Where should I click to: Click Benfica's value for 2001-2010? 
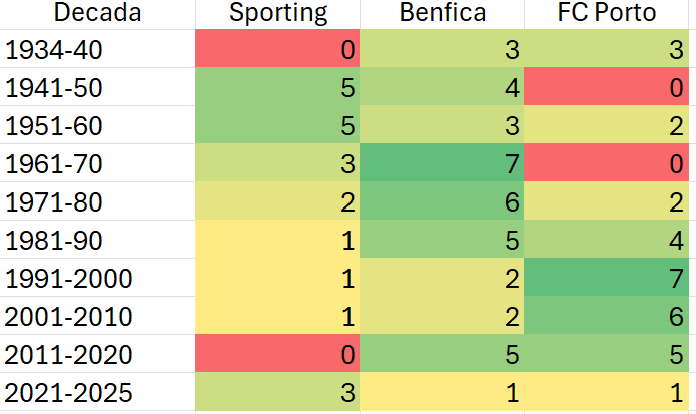point(443,316)
